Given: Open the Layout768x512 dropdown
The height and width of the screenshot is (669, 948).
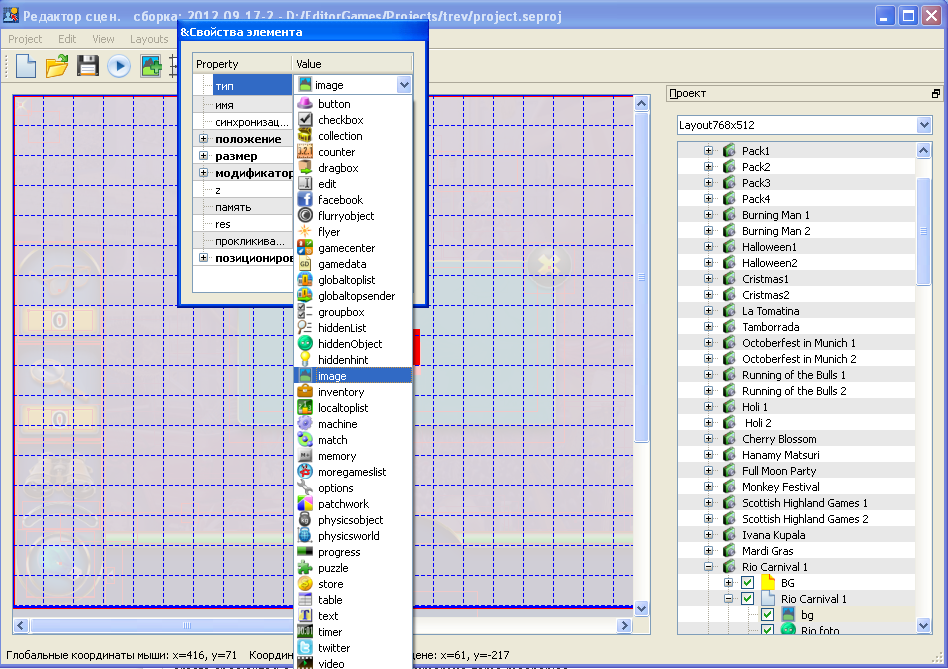Looking at the screenshot, I should point(804,125).
